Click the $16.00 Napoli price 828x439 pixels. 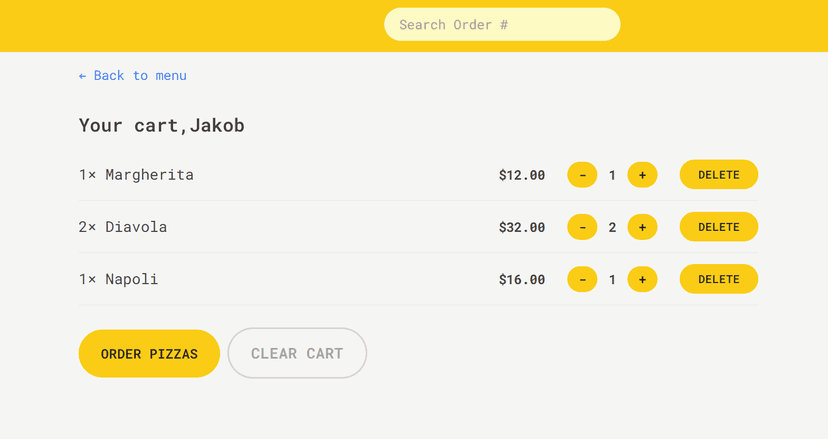522,279
